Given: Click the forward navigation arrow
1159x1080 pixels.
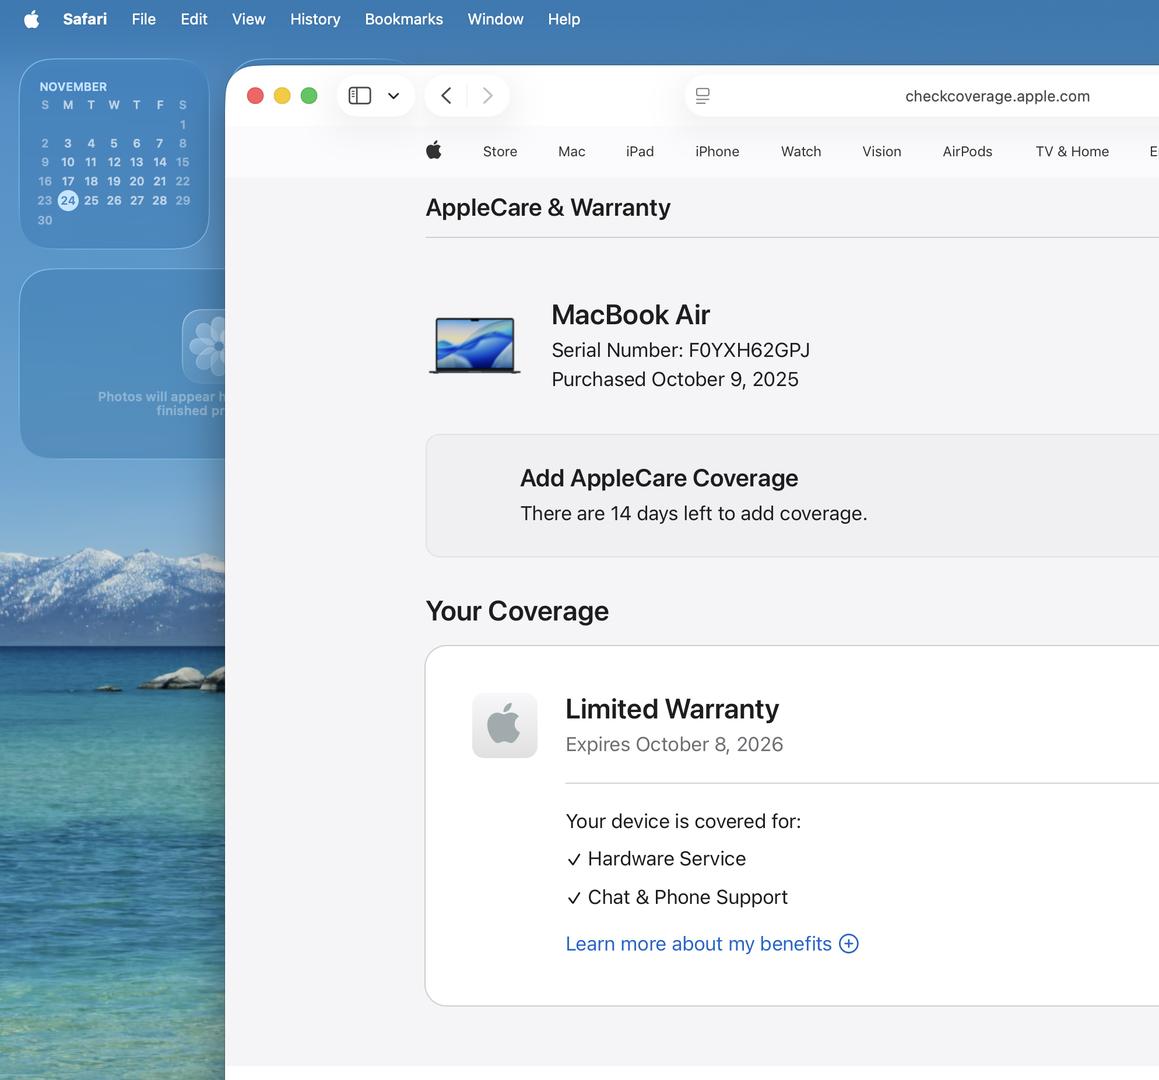Looking at the screenshot, I should pos(487,96).
